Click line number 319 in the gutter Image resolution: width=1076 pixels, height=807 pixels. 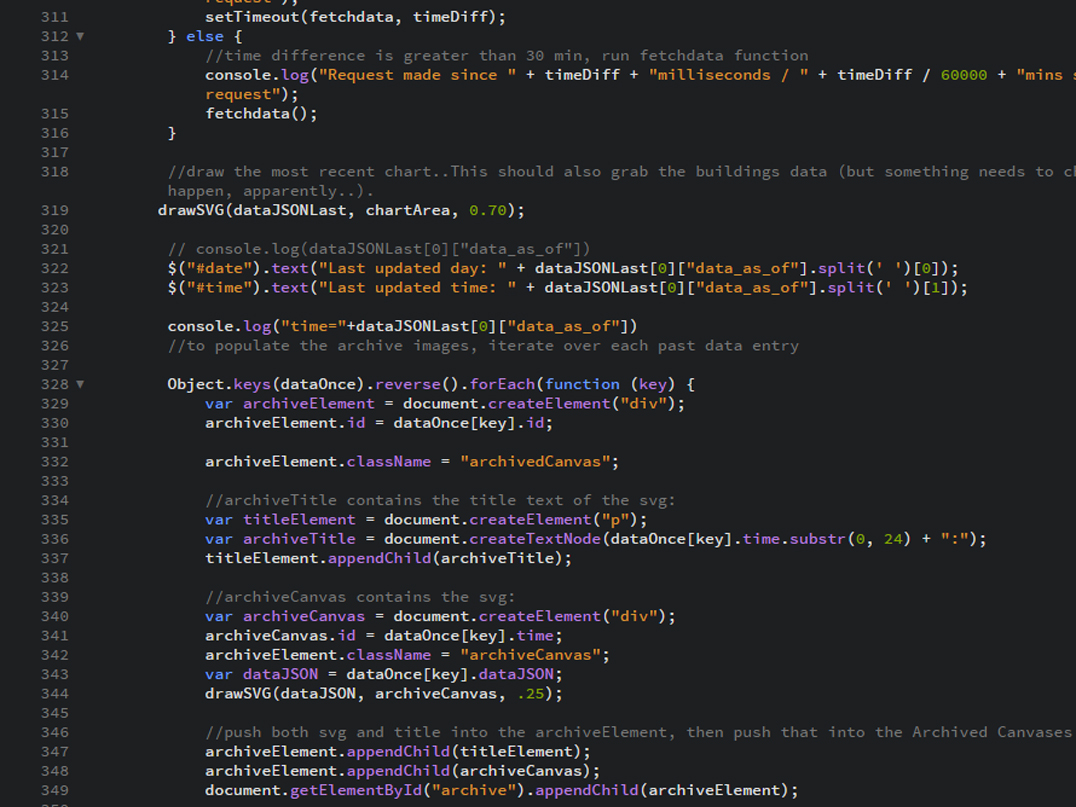click(55, 210)
